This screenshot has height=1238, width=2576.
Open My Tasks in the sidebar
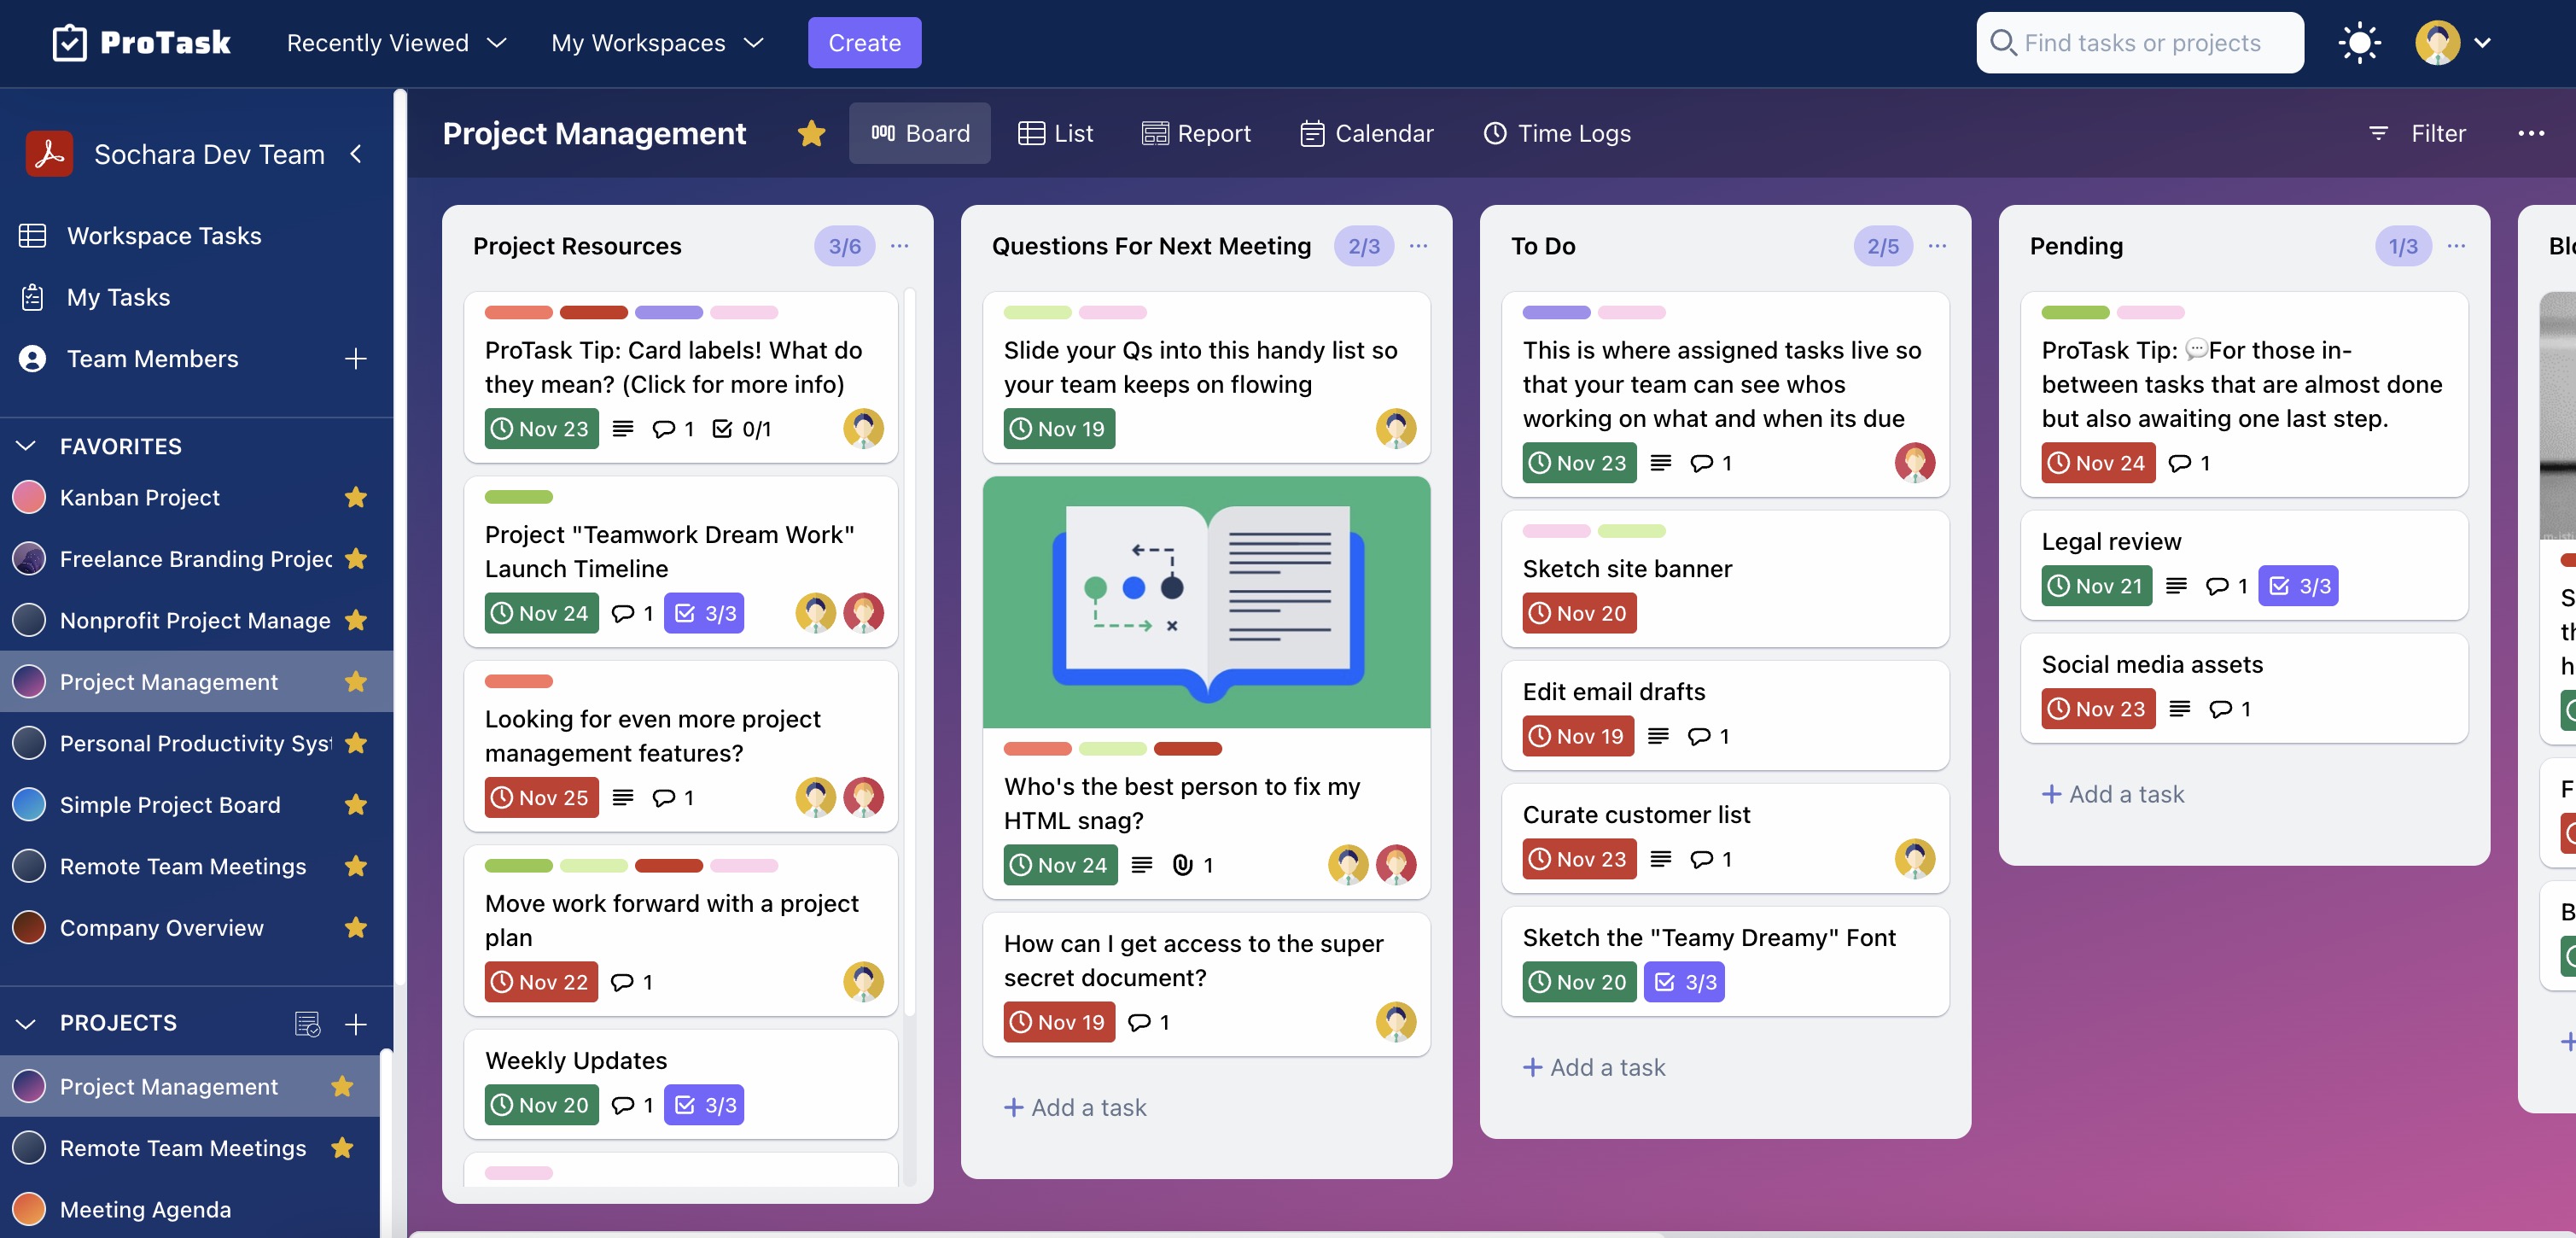point(118,297)
